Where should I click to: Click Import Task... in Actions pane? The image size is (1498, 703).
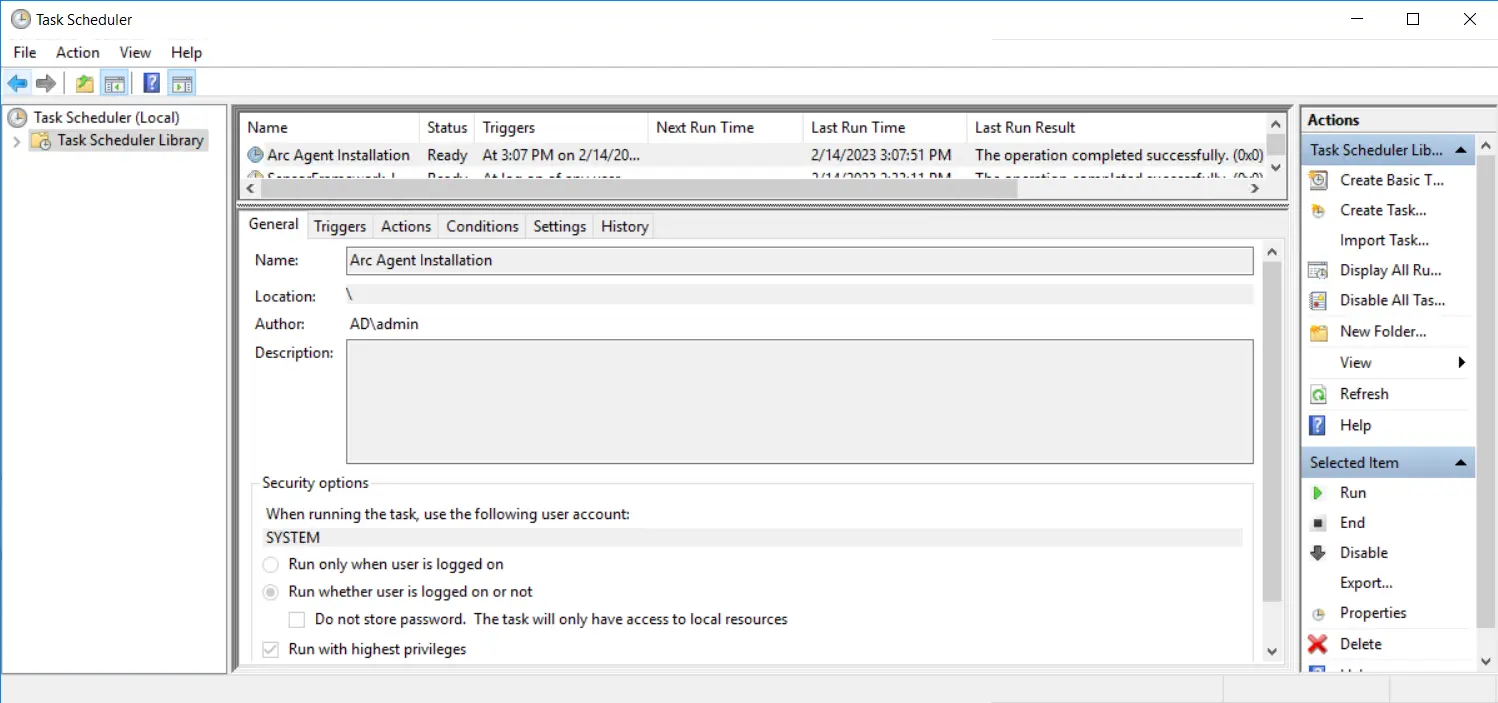coord(1384,240)
